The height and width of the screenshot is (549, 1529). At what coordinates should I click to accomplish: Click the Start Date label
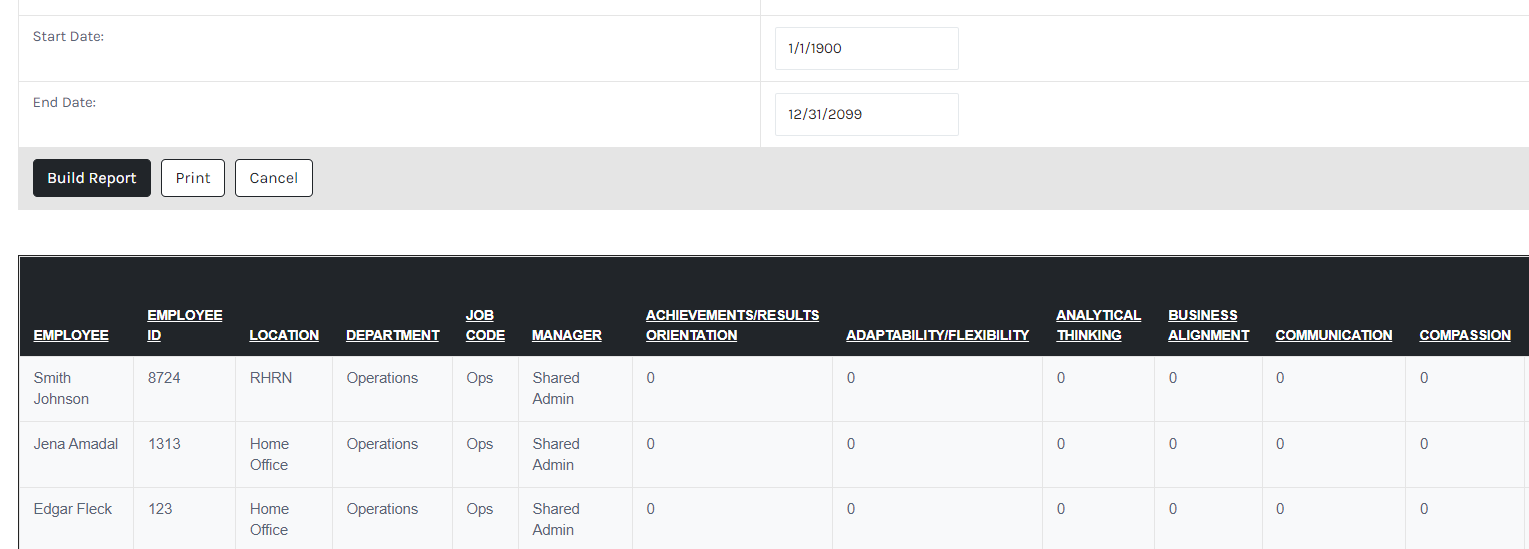tap(68, 36)
